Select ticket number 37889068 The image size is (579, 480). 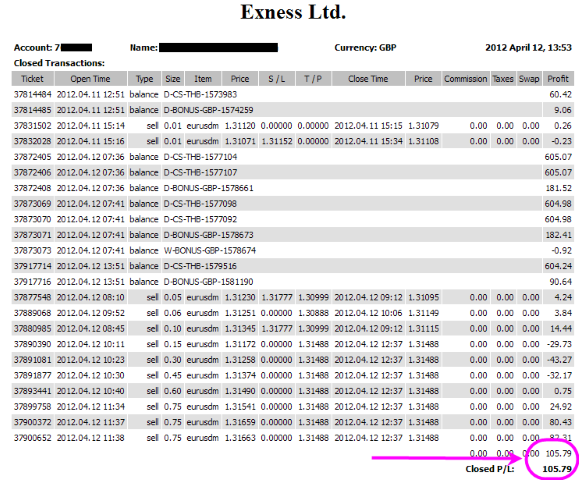click(32, 313)
